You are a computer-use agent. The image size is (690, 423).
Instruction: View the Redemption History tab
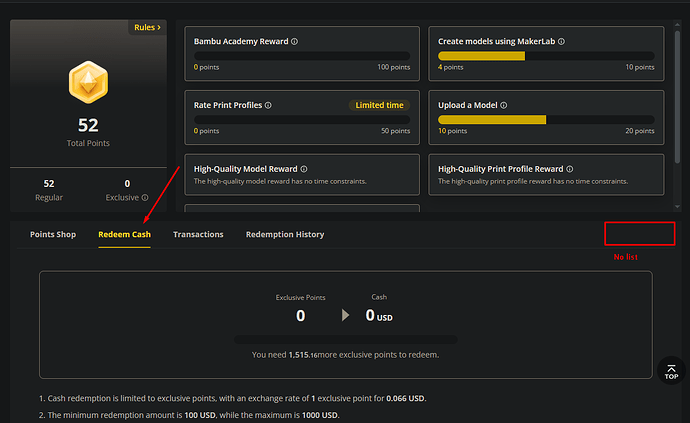[x=285, y=235]
